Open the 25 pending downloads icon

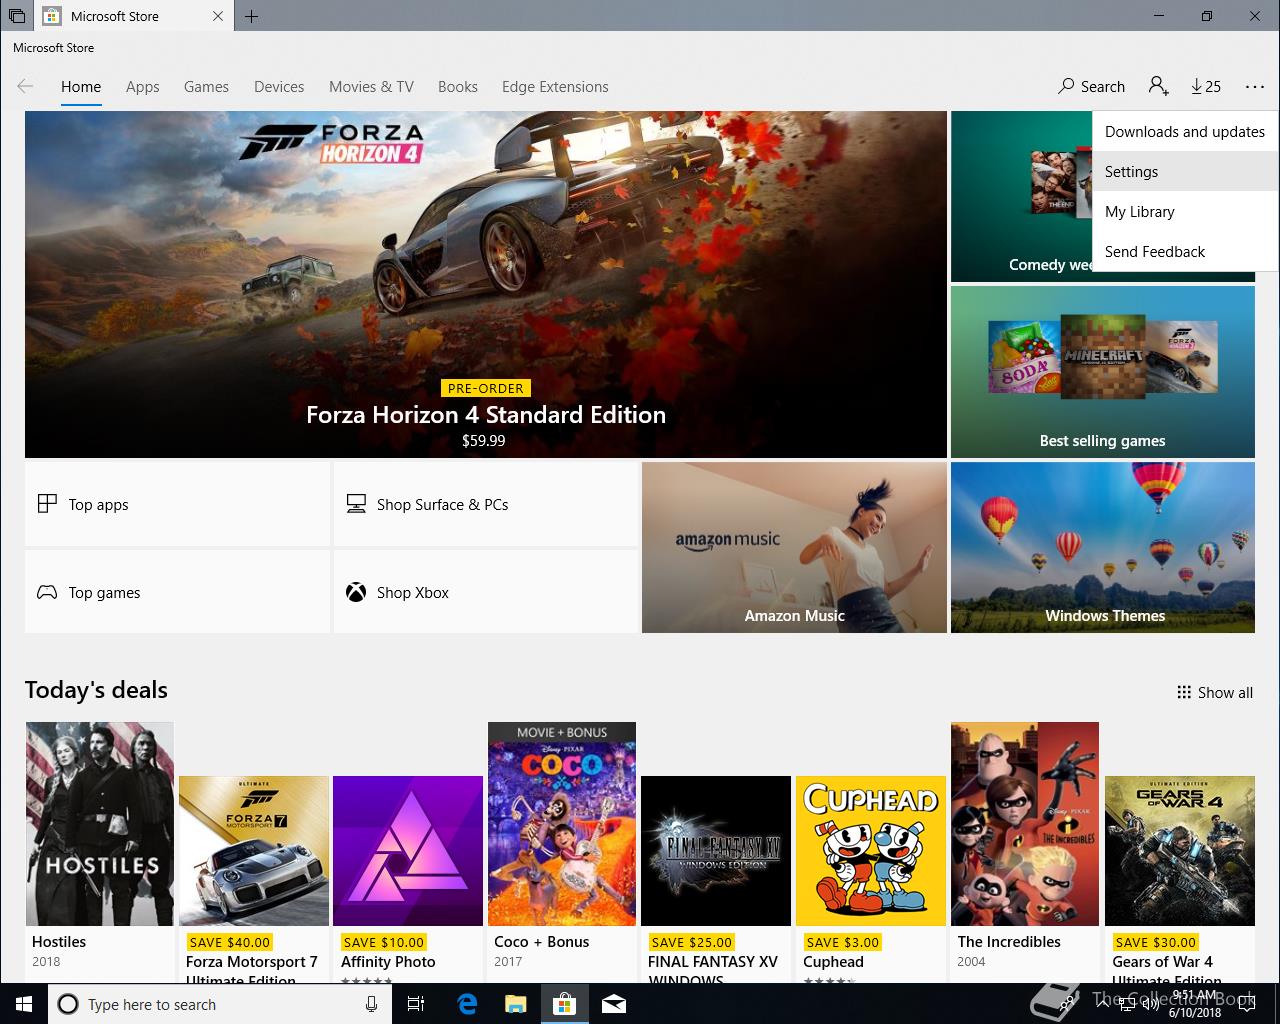[1206, 86]
